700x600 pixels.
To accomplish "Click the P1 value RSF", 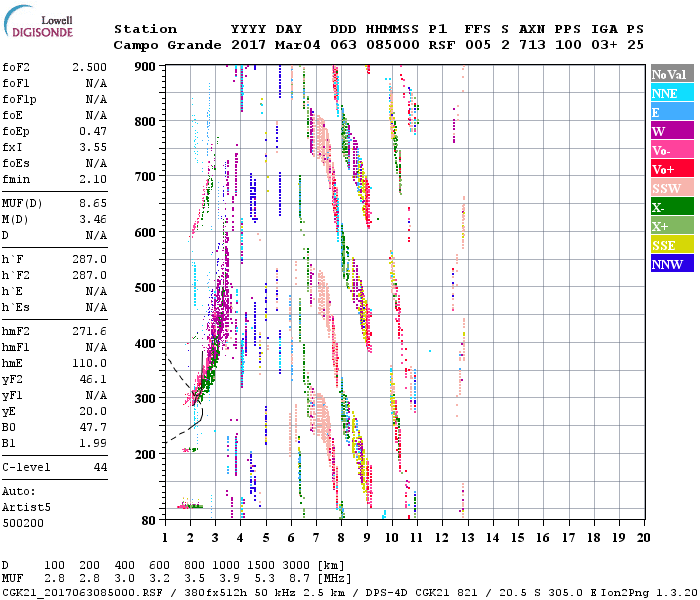I will (442, 46).
